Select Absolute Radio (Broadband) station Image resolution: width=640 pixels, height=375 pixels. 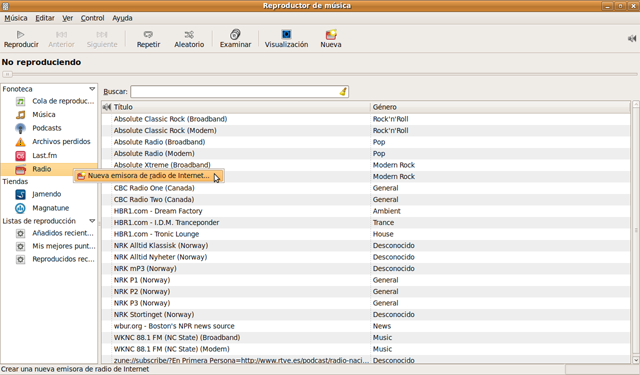click(366, 142)
